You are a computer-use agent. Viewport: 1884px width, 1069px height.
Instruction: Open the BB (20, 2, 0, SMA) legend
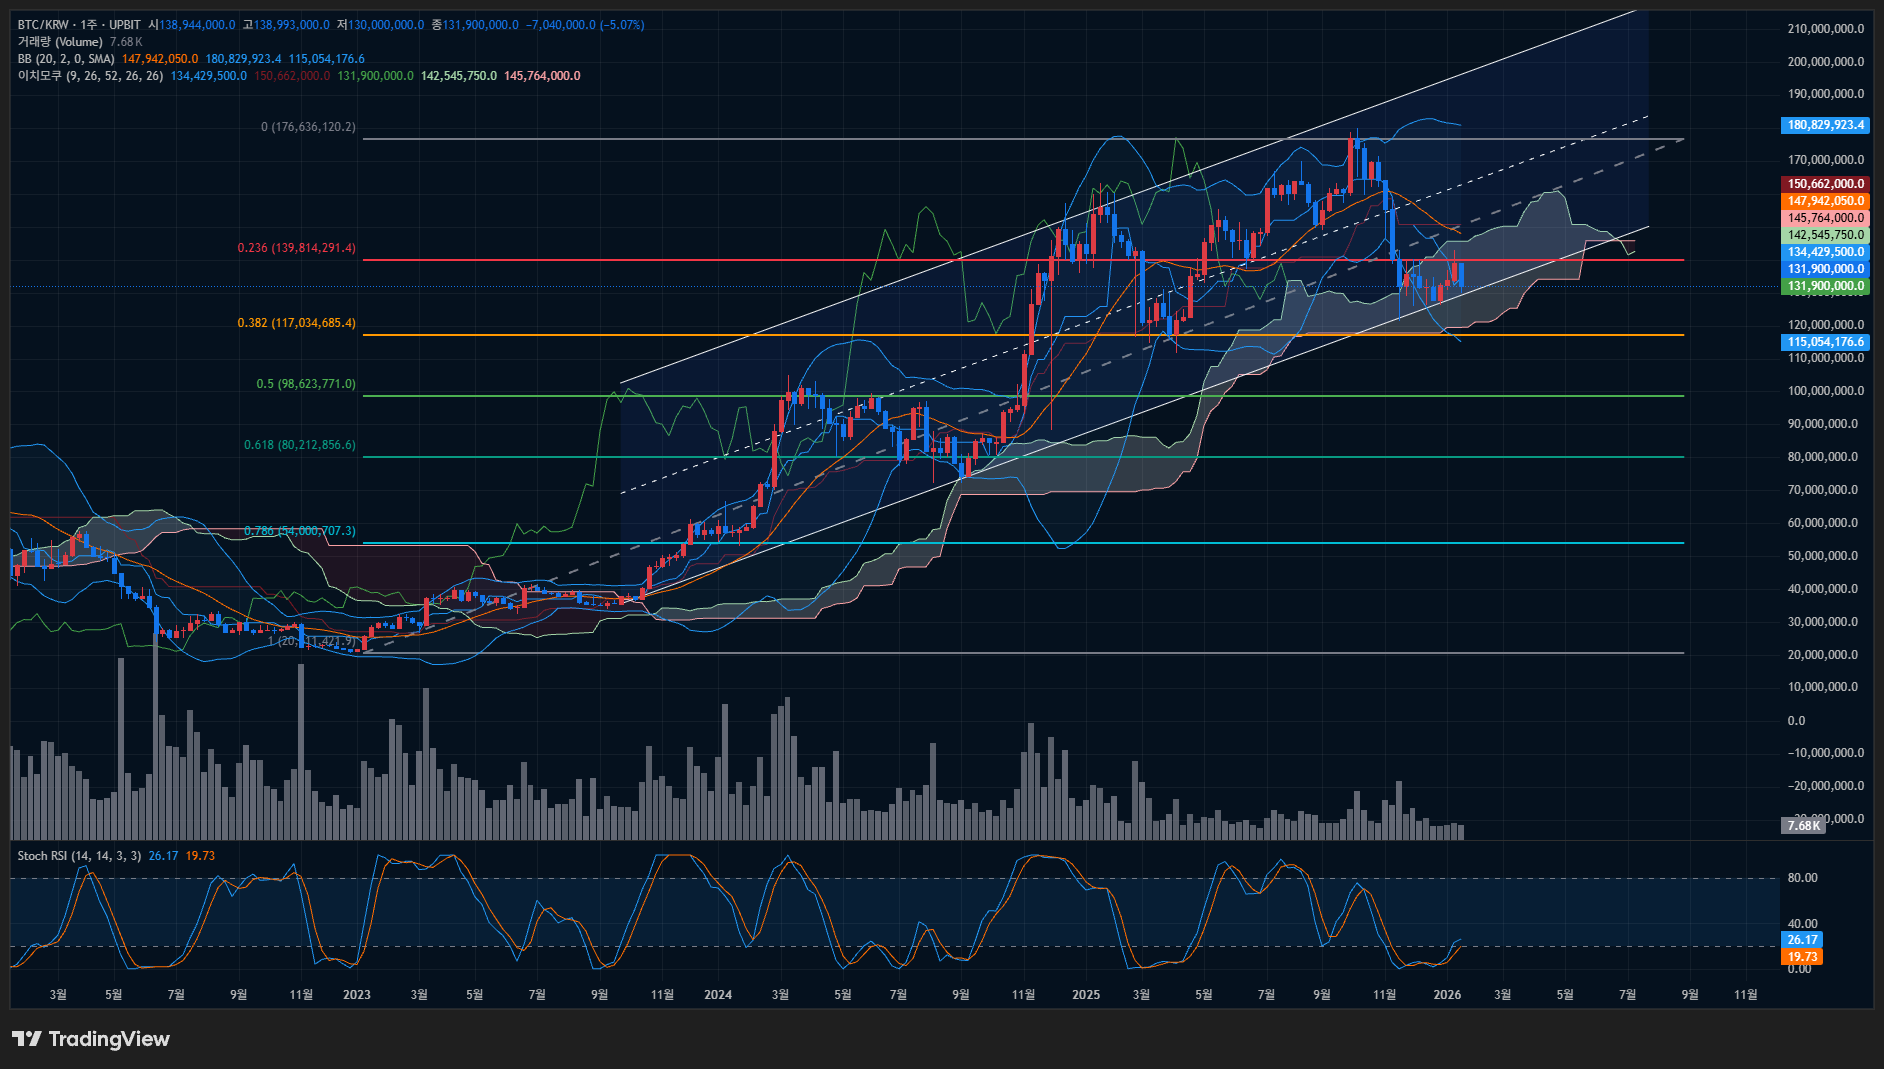point(66,59)
